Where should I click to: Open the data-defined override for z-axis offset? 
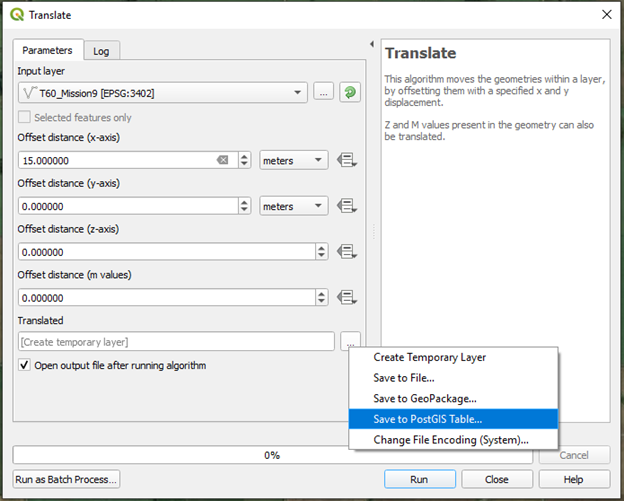[347, 252]
